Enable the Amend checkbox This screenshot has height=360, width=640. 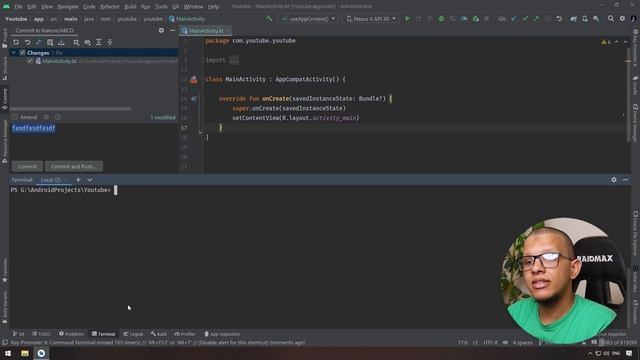tap(15, 117)
